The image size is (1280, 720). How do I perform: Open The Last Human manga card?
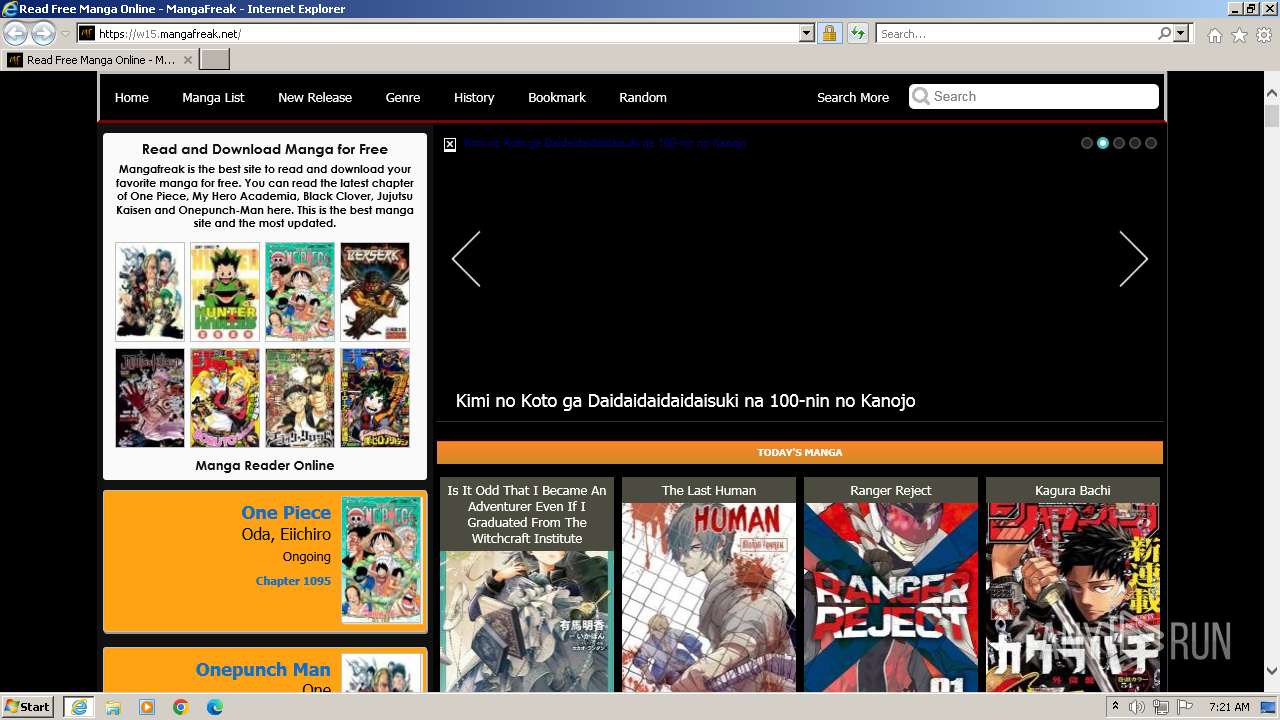coord(709,584)
